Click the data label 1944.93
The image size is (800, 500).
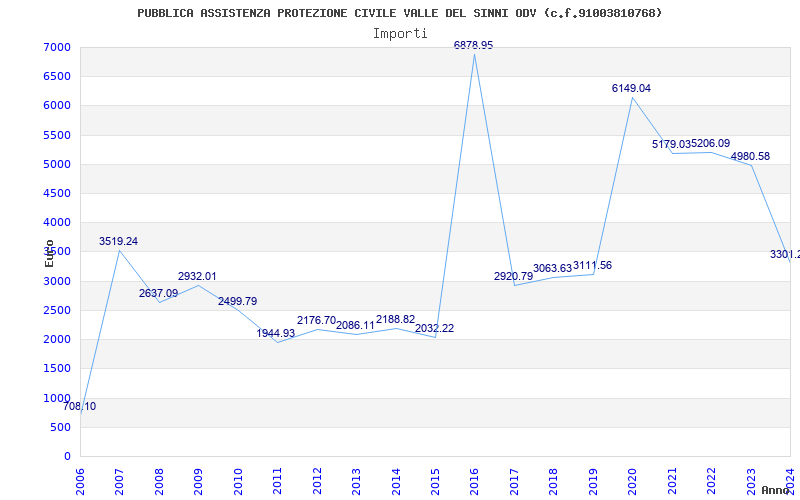276,333
